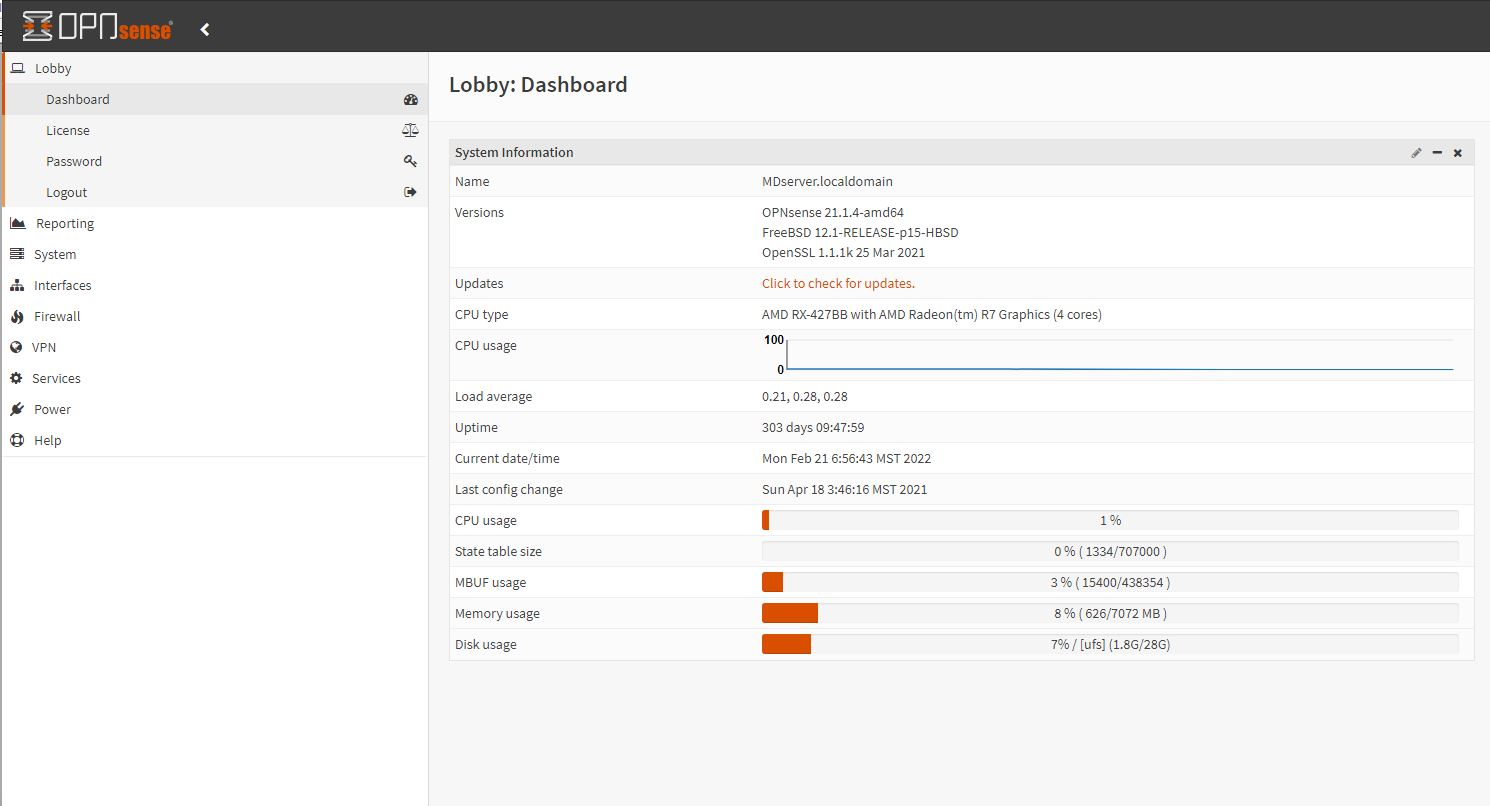Click the 'Uptime' row label
The image size is (1490, 806).
[476, 428]
